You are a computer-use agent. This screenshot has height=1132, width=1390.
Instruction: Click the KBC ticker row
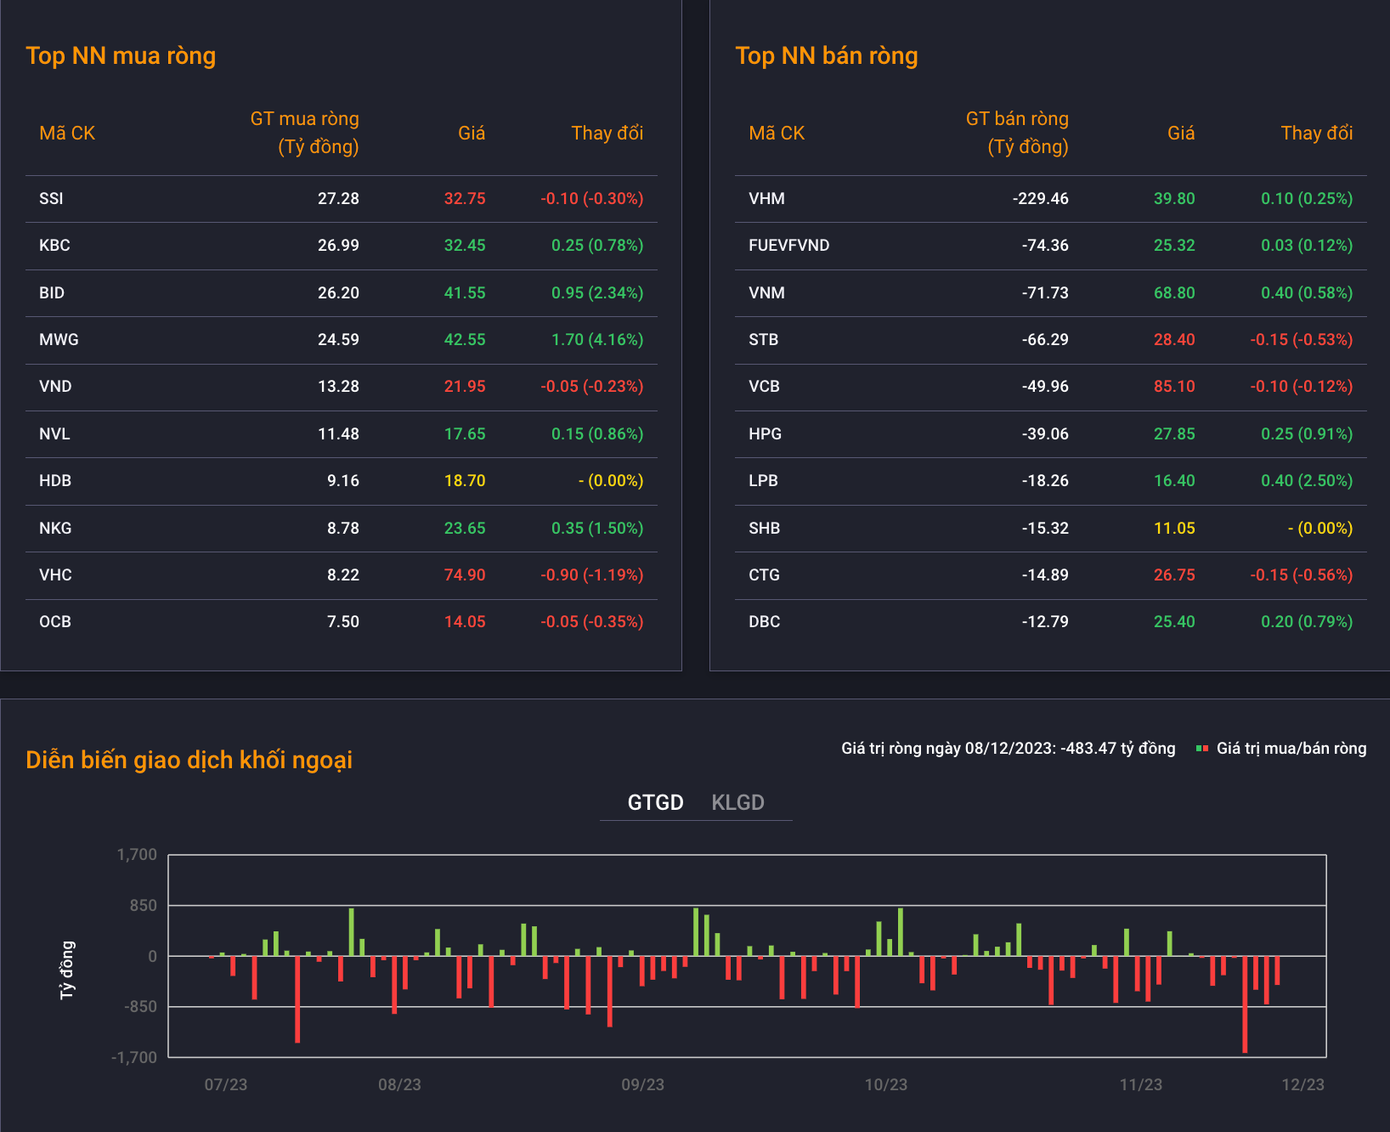tap(55, 246)
